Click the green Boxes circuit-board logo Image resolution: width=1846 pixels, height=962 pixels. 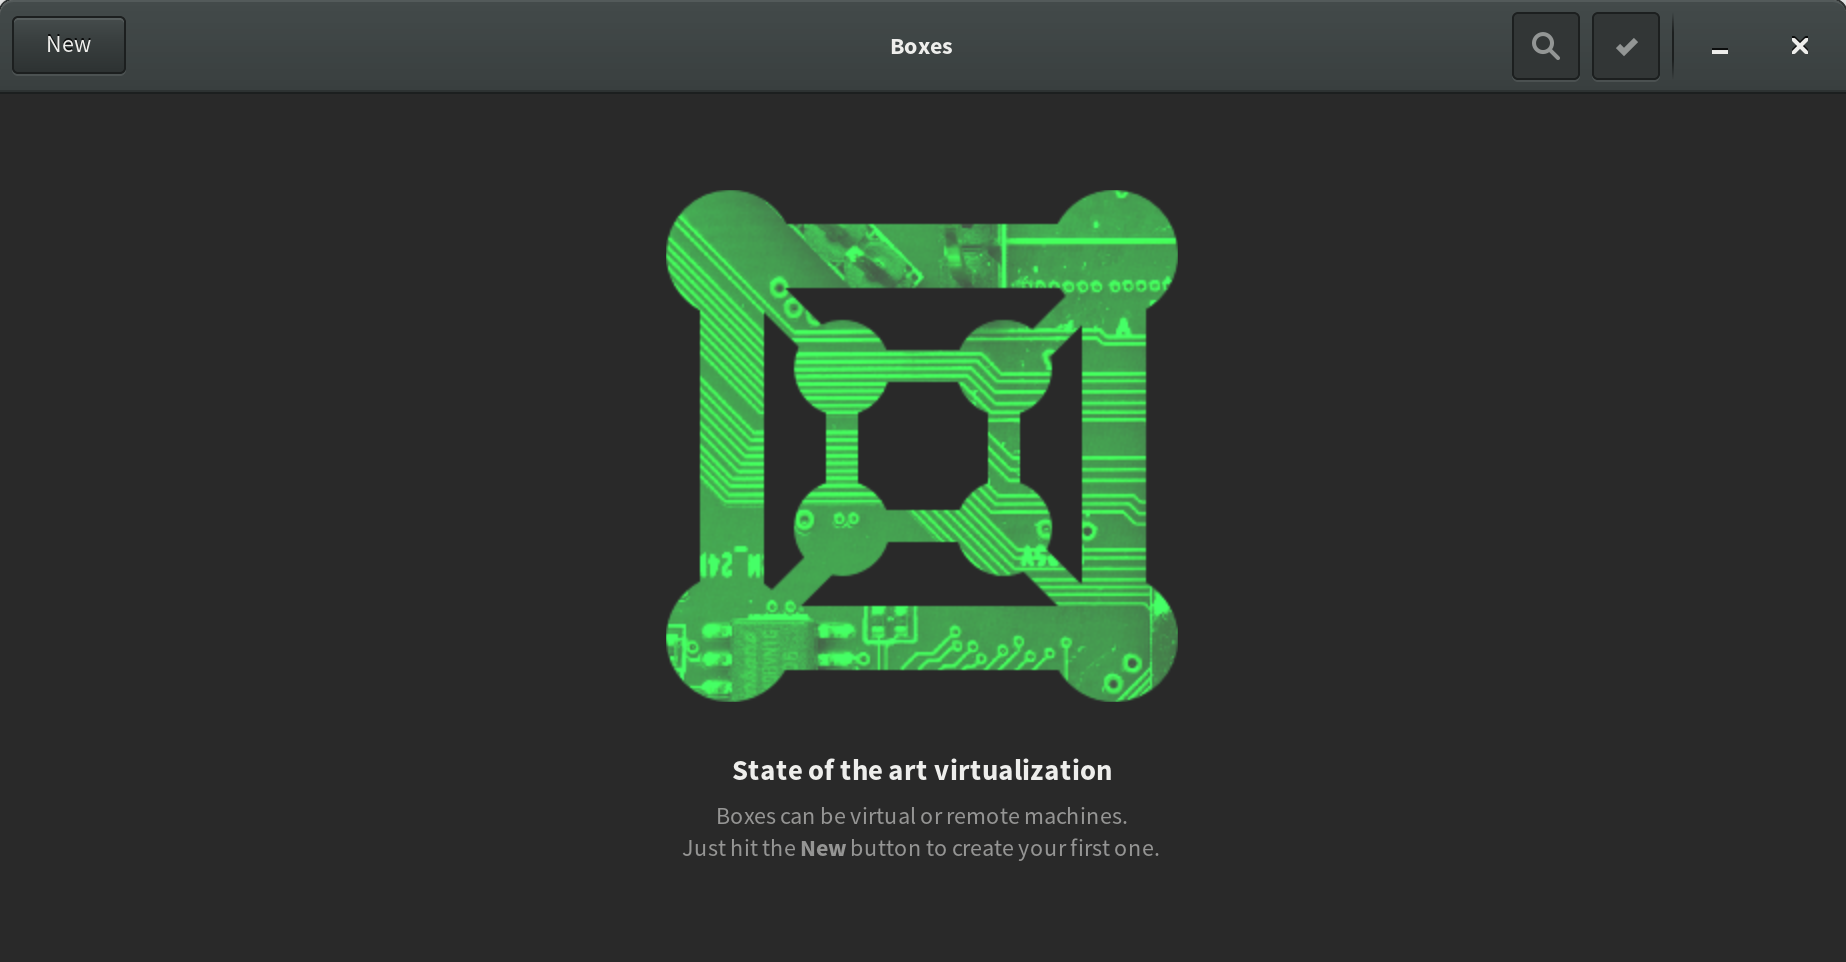point(922,446)
